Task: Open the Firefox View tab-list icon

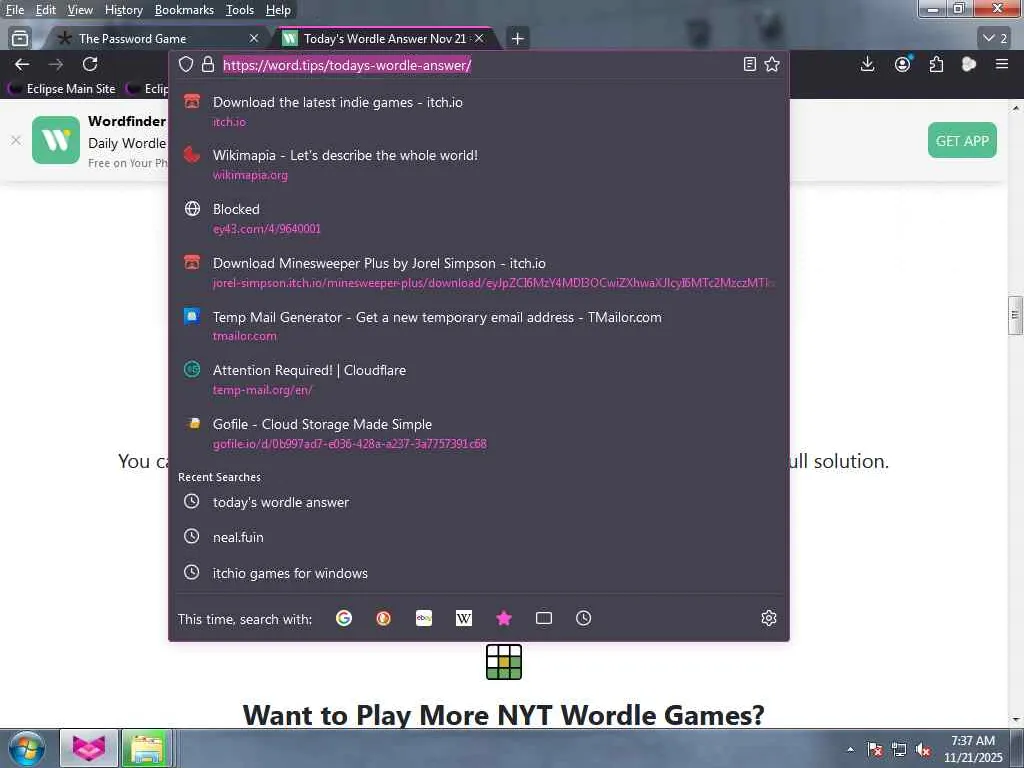Action: point(20,39)
